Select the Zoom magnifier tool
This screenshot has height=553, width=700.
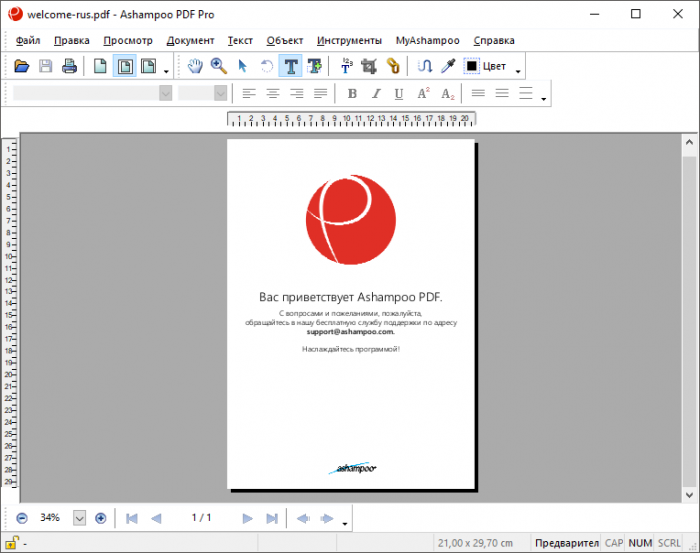[x=218, y=67]
